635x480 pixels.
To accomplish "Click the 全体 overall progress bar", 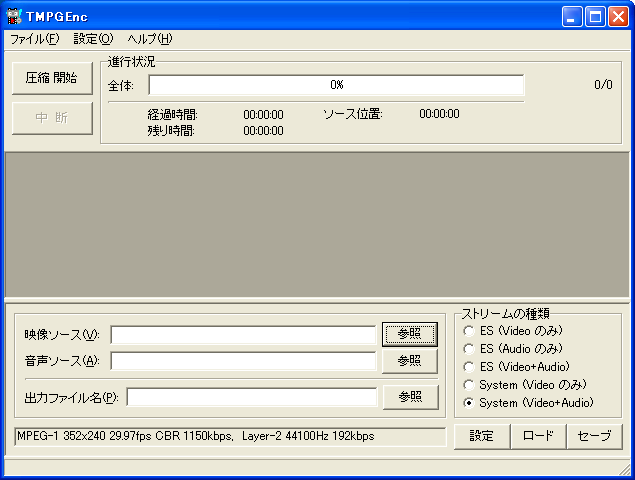I will [x=337, y=85].
